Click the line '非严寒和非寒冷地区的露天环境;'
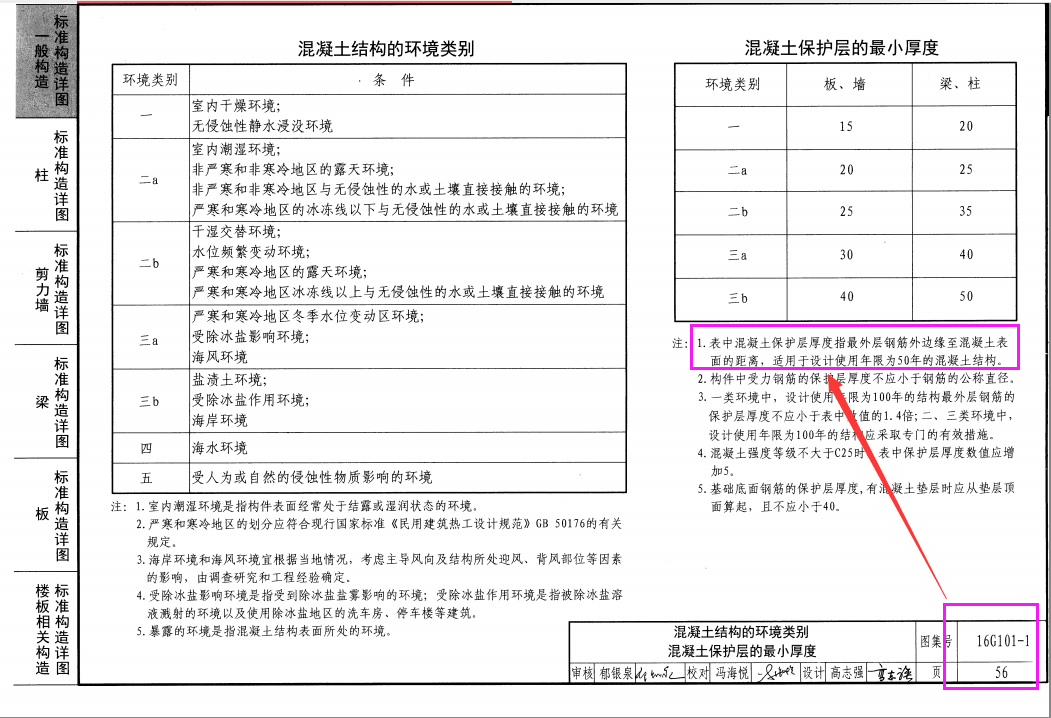The image size is (1051, 718). tap(294, 169)
